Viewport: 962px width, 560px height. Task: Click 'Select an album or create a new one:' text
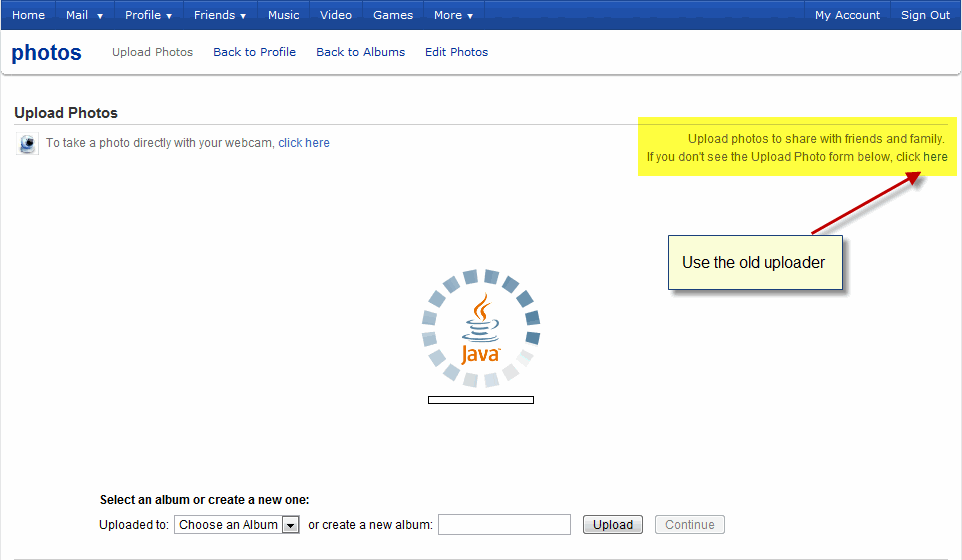tap(204, 500)
